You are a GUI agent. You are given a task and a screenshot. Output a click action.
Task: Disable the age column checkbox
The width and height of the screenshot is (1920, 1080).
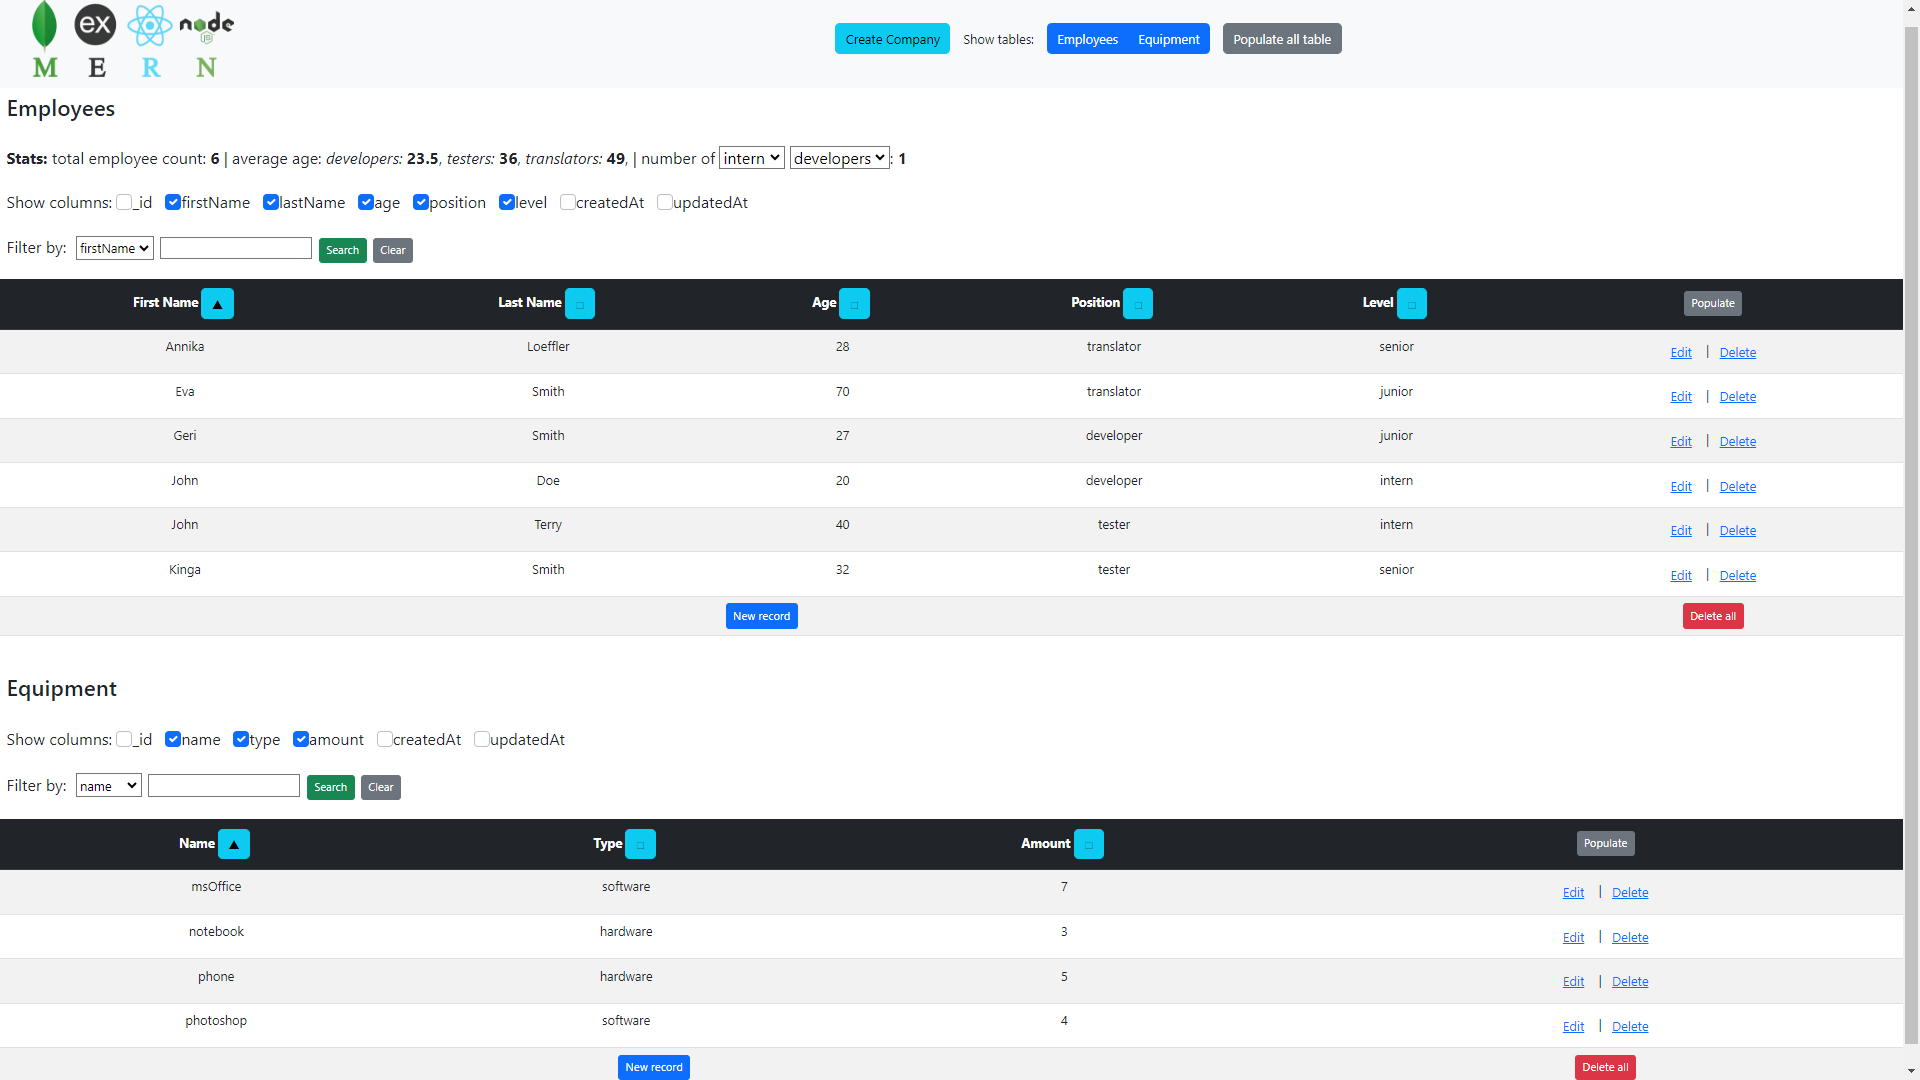366,202
